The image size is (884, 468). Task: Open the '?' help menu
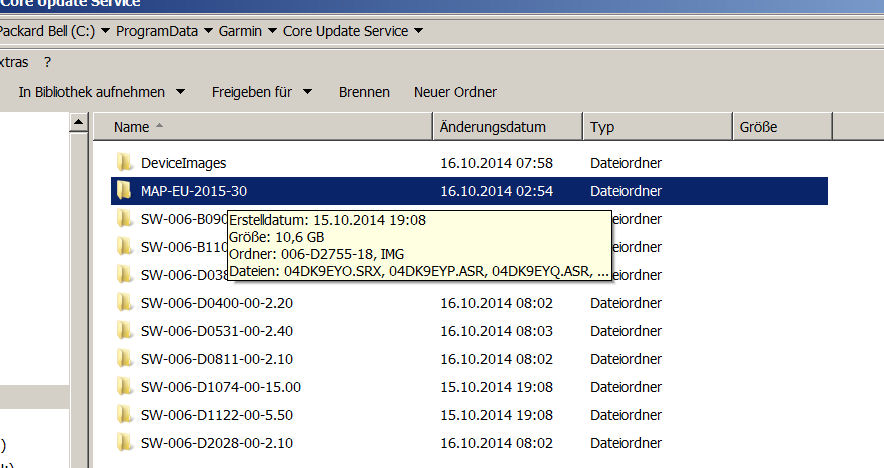click(47, 62)
